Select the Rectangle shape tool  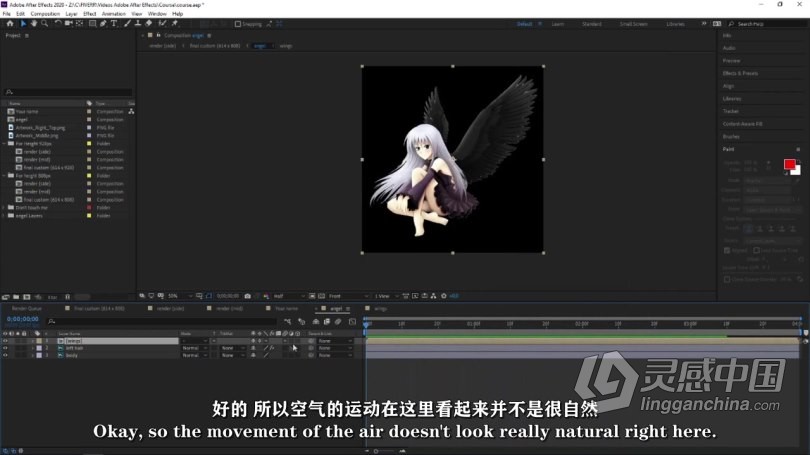pyautogui.click(x=92, y=24)
